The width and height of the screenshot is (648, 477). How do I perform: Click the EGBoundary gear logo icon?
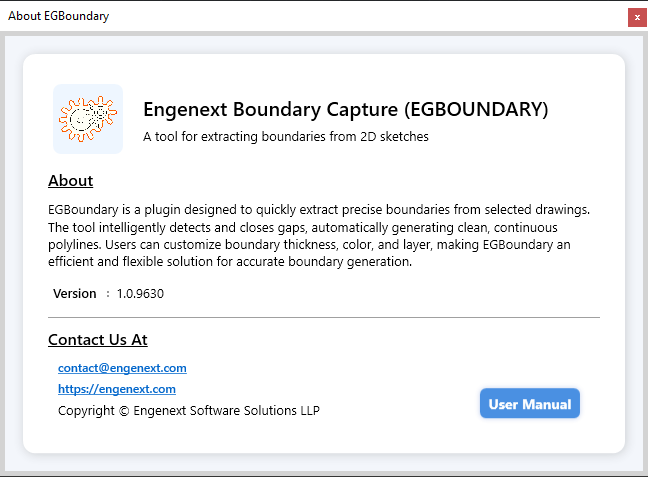88,119
